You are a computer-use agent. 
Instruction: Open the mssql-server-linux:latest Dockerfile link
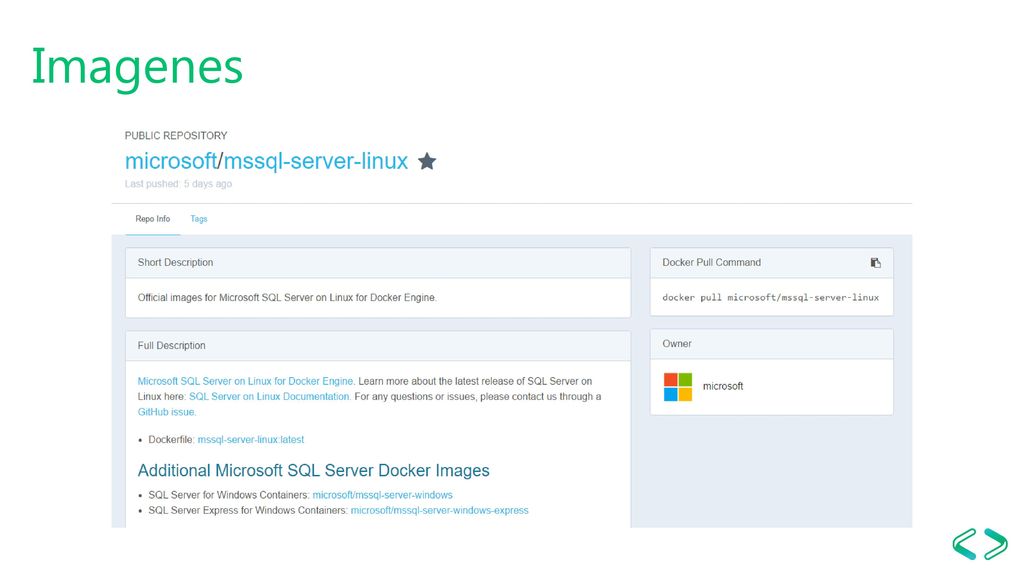[x=251, y=440]
